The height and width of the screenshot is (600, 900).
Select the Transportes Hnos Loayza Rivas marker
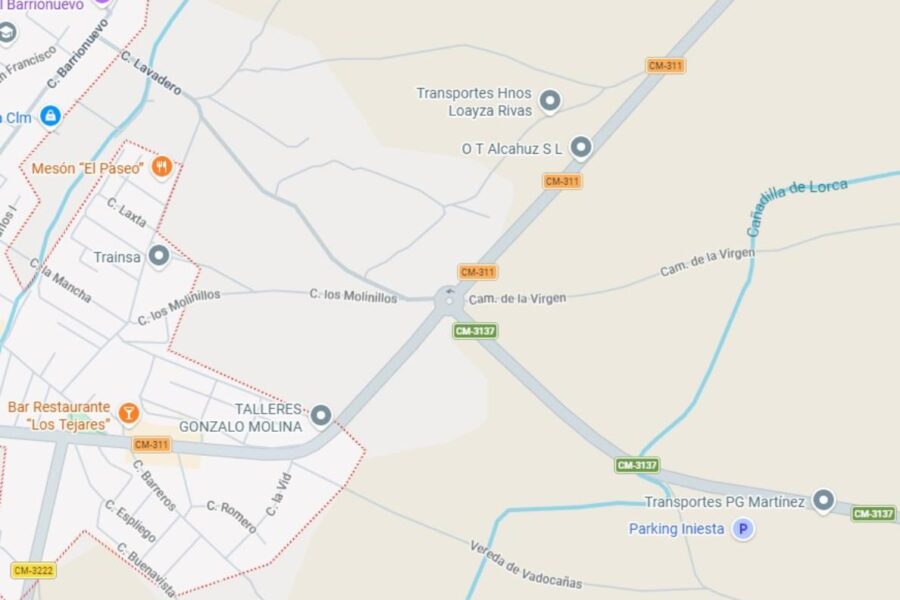(x=550, y=101)
